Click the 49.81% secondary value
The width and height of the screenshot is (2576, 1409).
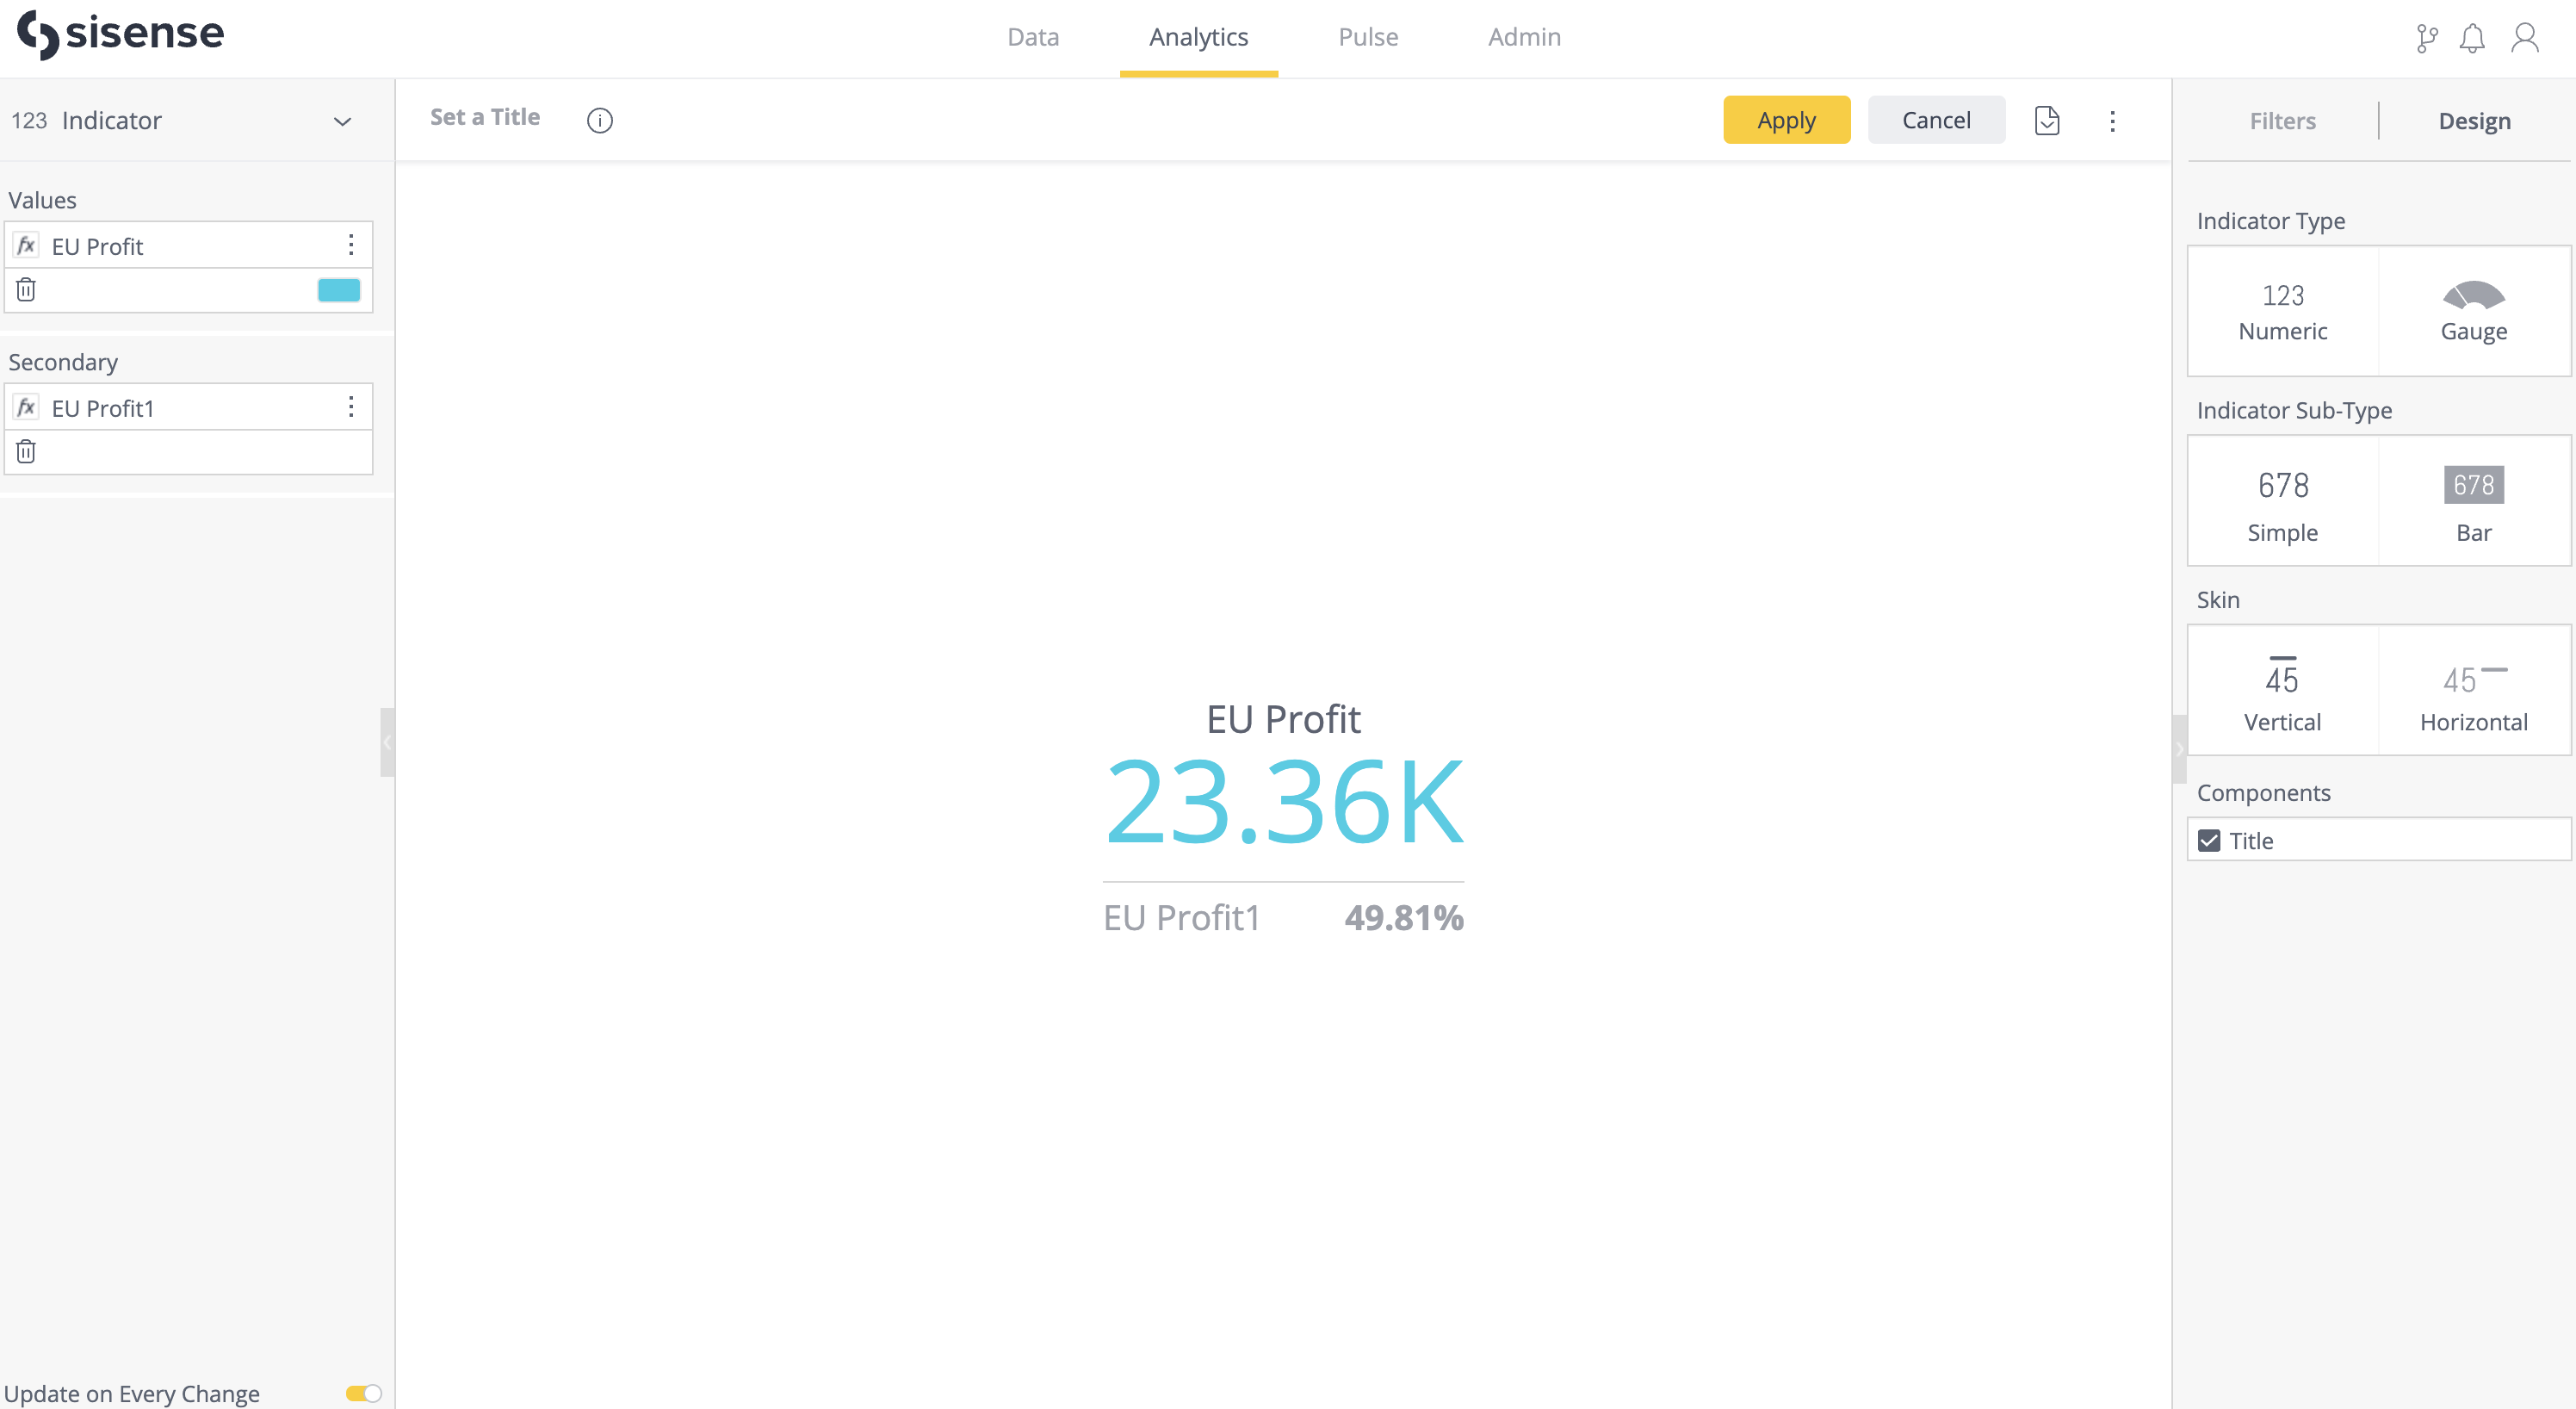(x=1404, y=917)
